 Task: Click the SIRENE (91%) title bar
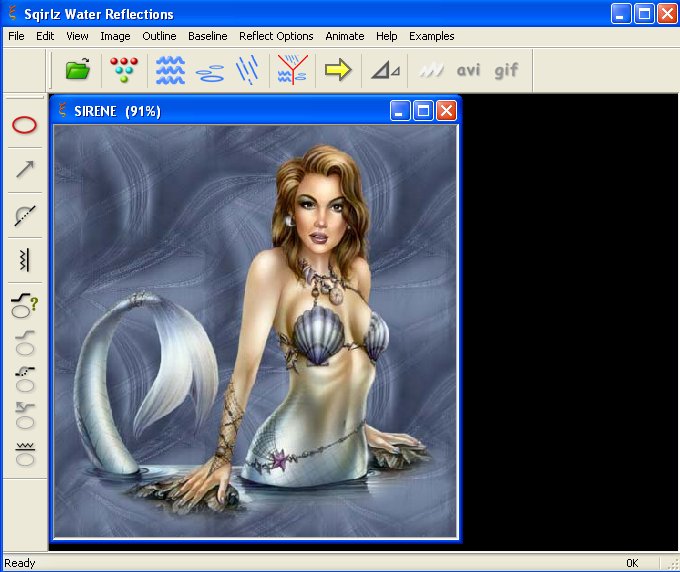pyautogui.click(x=256, y=111)
